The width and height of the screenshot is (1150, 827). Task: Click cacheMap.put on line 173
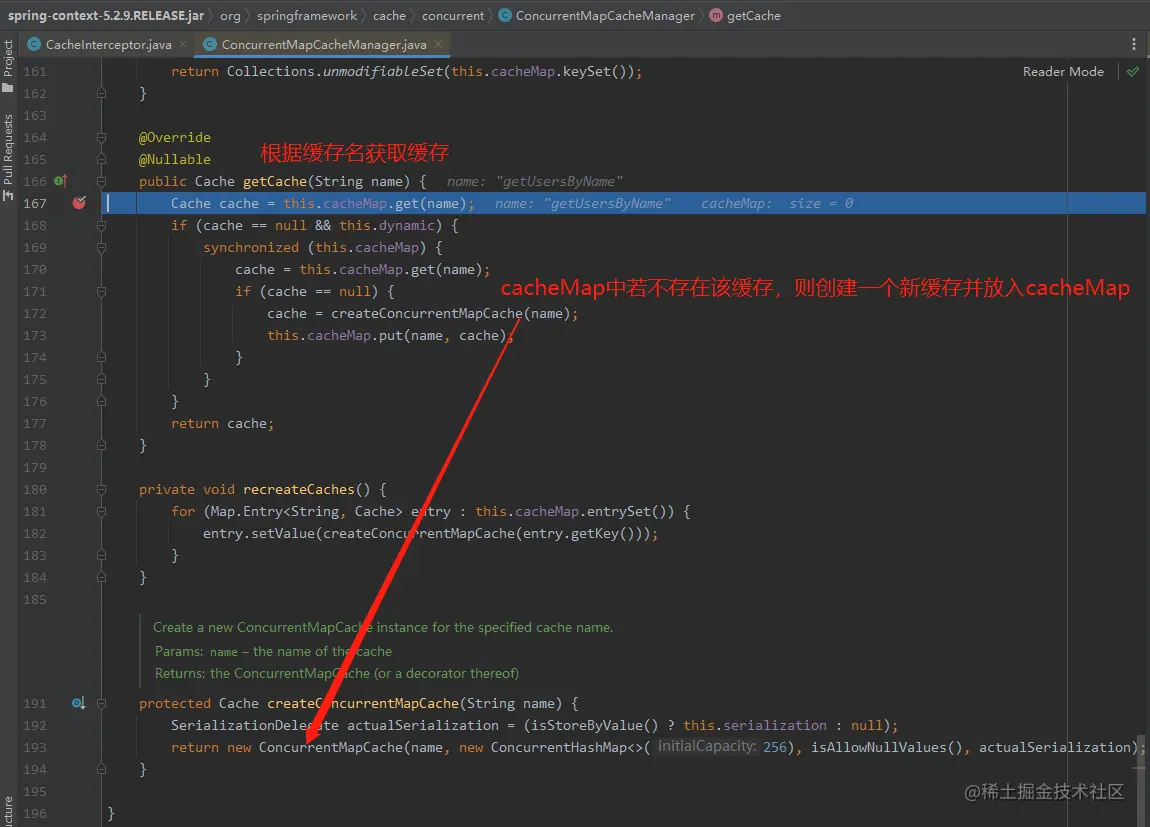tap(354, 335)
